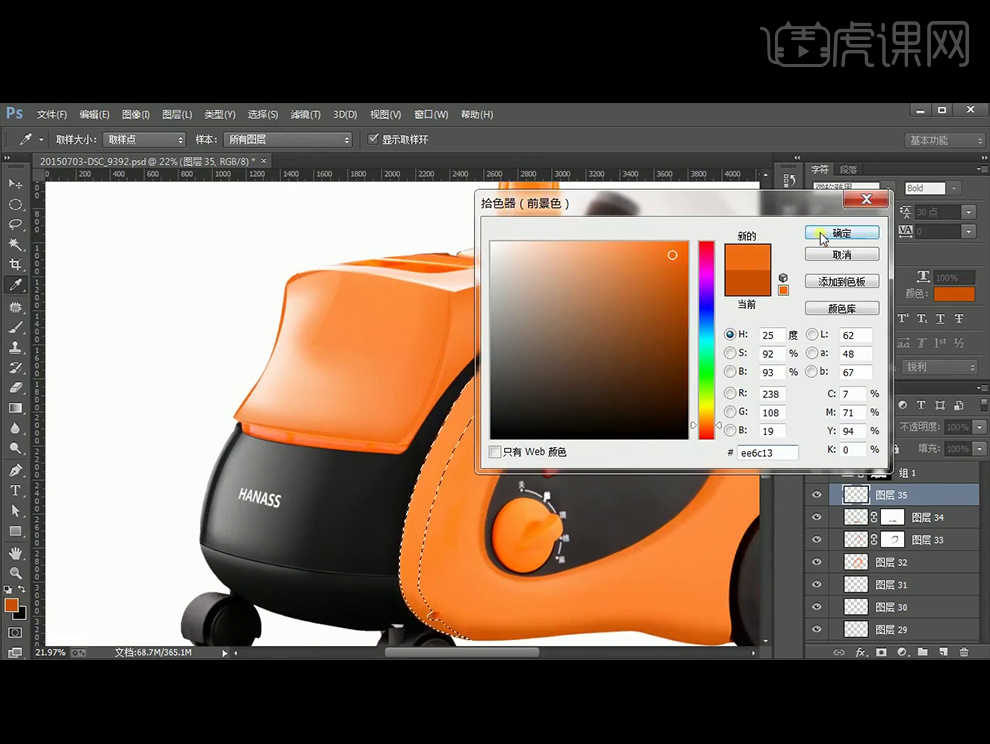
Task: Enable the Only Web Colors checkbox
Action: click(495, 452)
